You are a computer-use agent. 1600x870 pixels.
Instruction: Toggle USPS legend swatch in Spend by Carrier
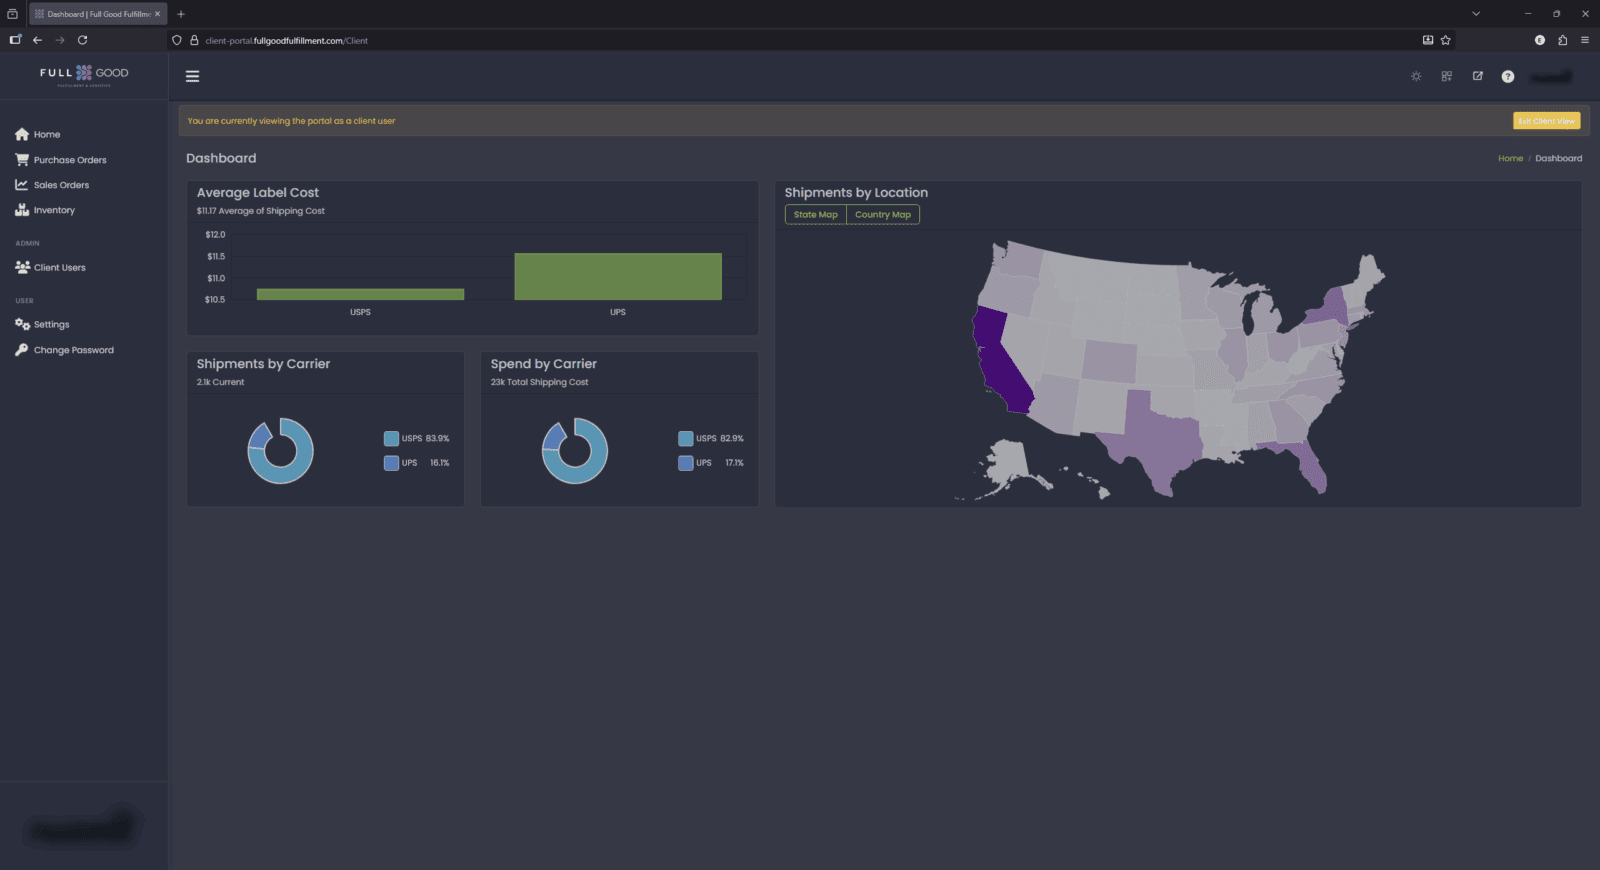pyautogui.click(x=685, y=438)
